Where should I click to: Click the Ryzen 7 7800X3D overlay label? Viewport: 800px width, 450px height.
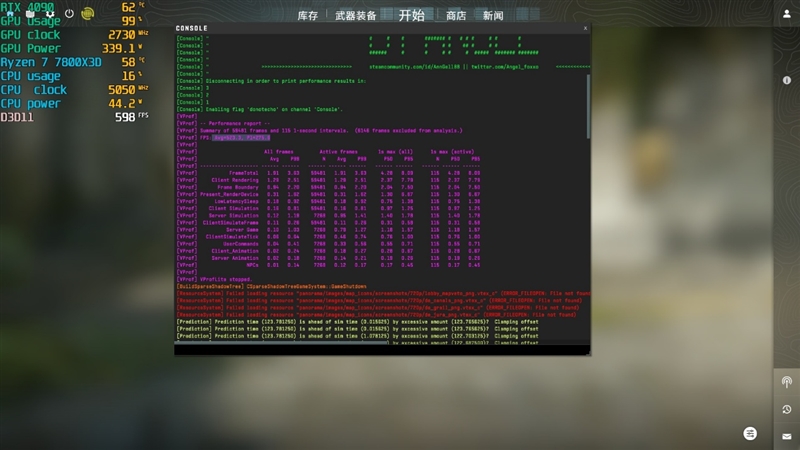[51, 62]
